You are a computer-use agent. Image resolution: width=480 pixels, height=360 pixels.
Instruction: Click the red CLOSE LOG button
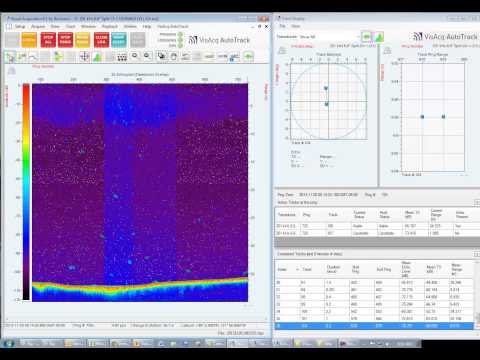click(101, 40)
